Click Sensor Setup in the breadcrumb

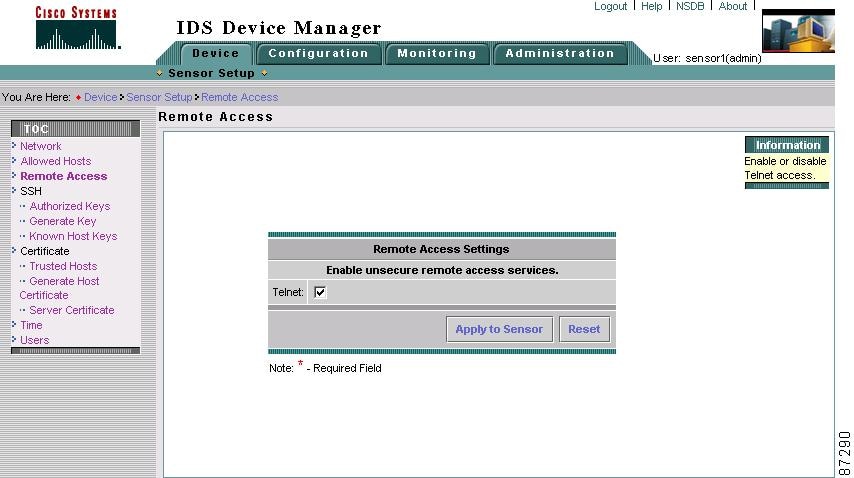click(160, 97)
